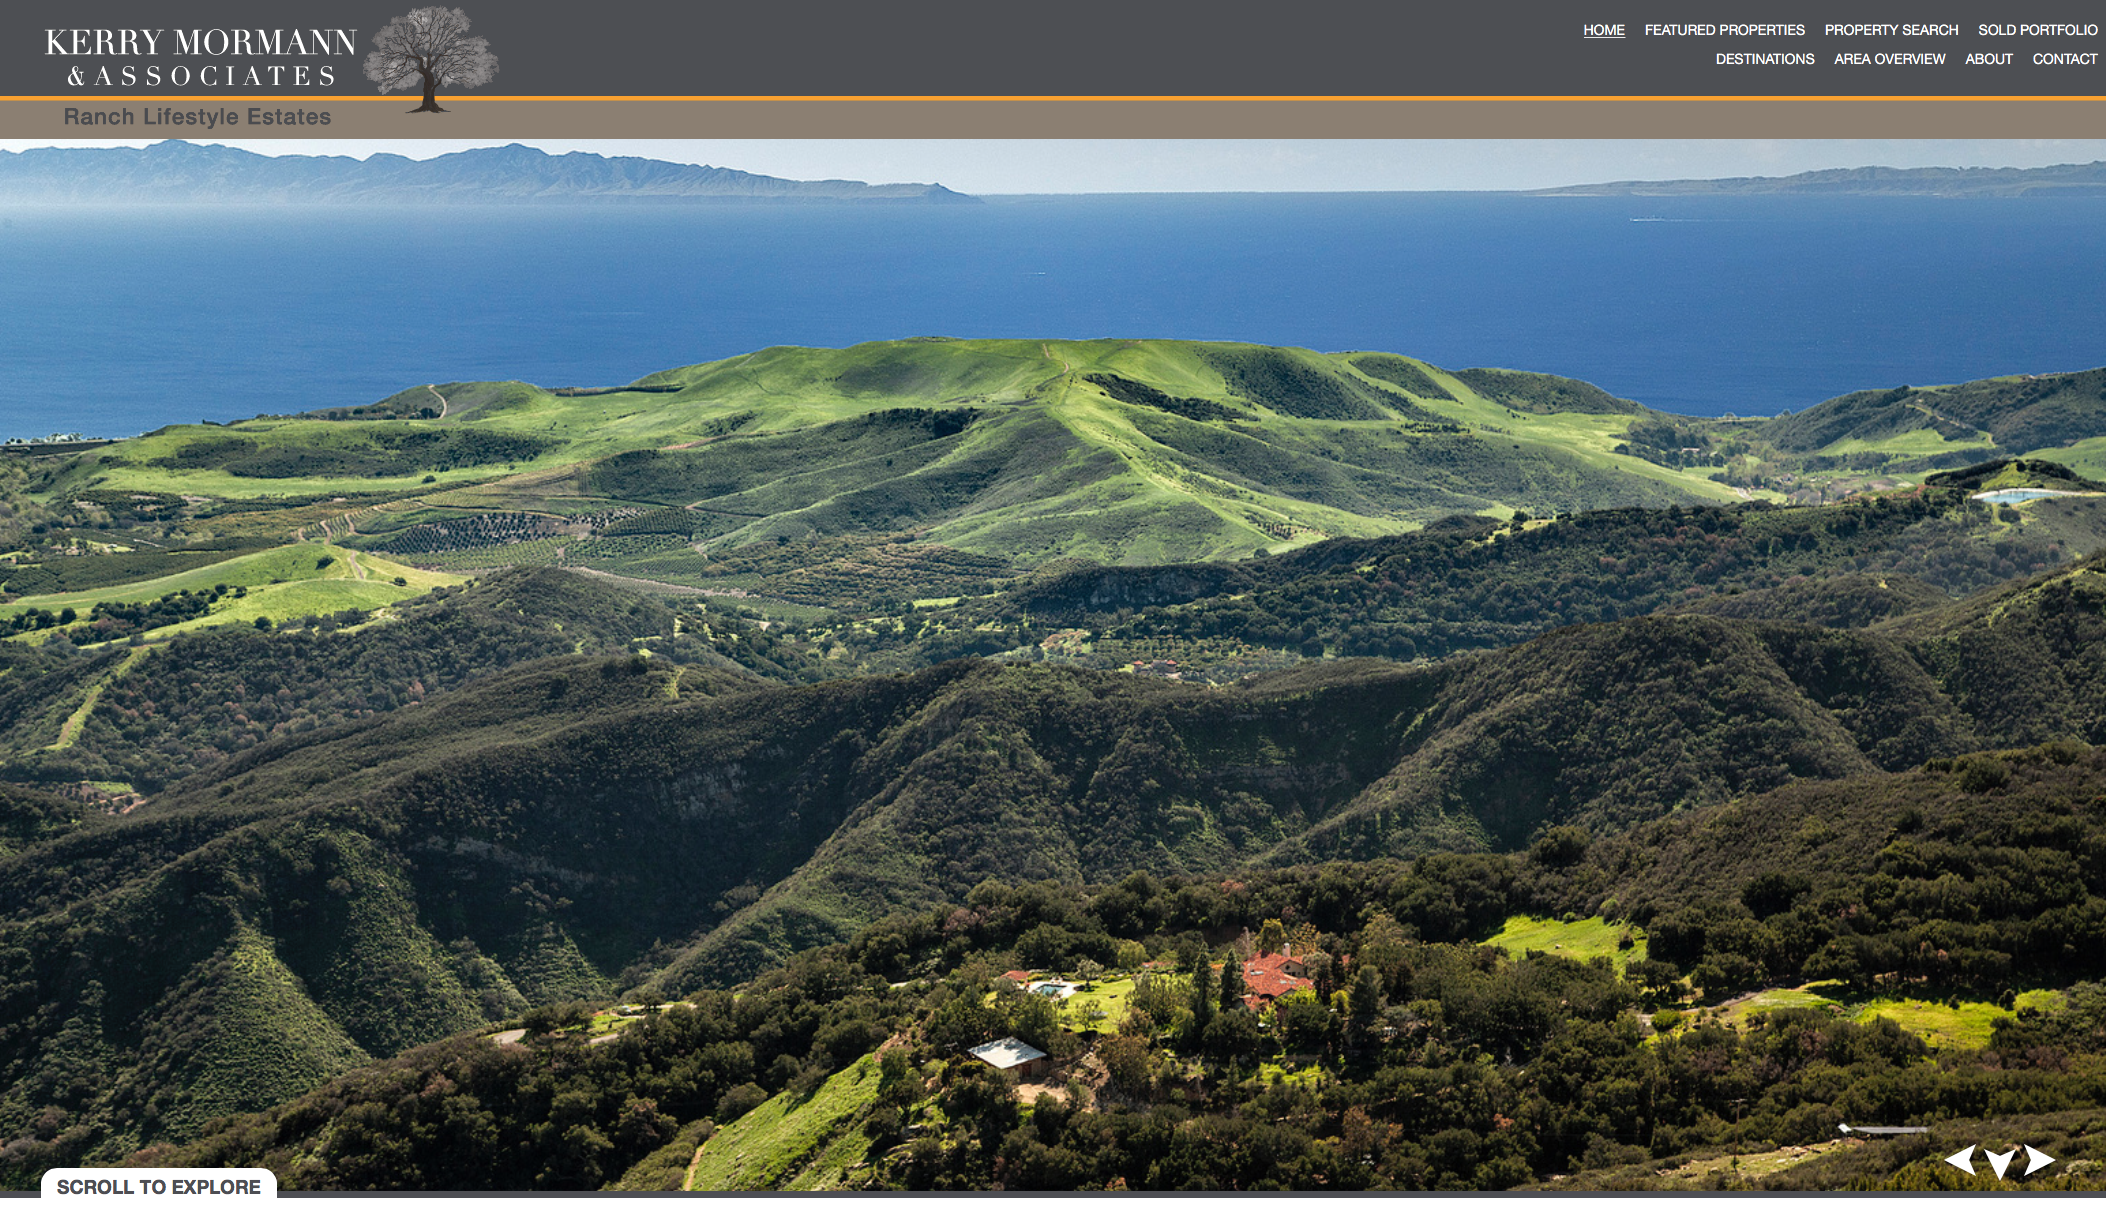
Task: Open FEATURED PROPERTIES in the navigation
Action: pos(1724,30)
